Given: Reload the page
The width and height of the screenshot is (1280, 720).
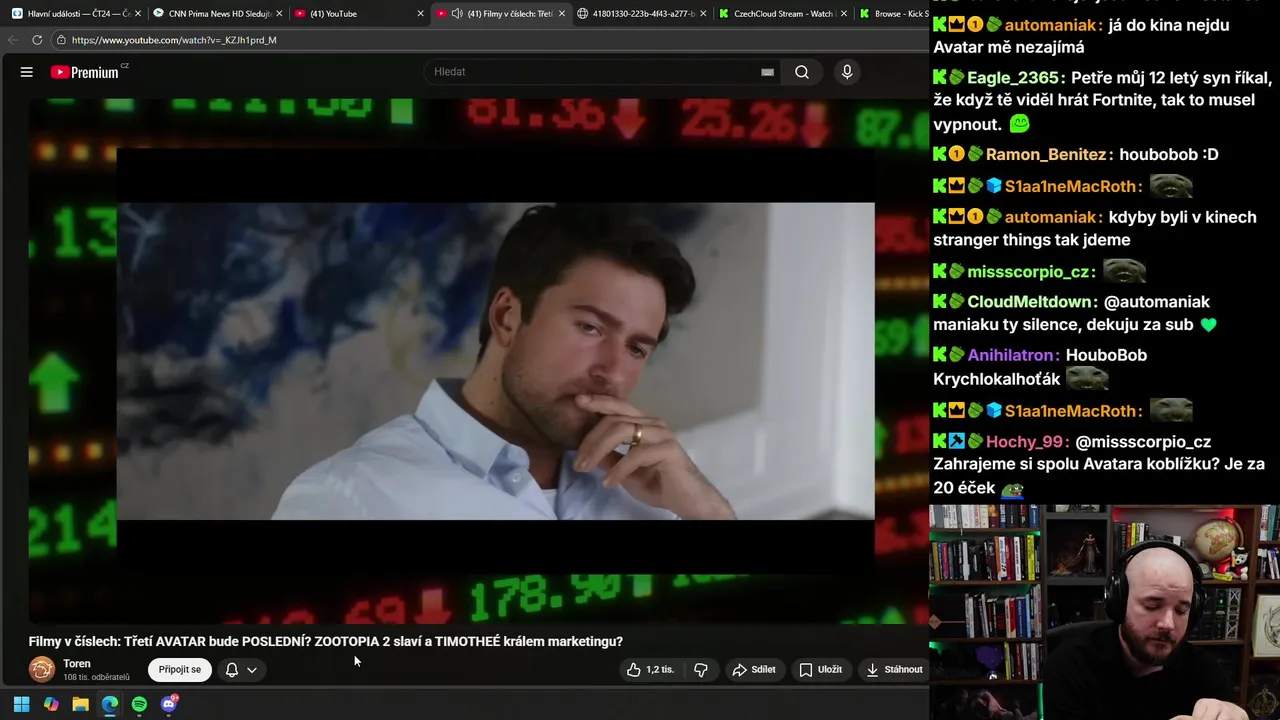Looking at the screenshot, I should [x=37, y=40].
